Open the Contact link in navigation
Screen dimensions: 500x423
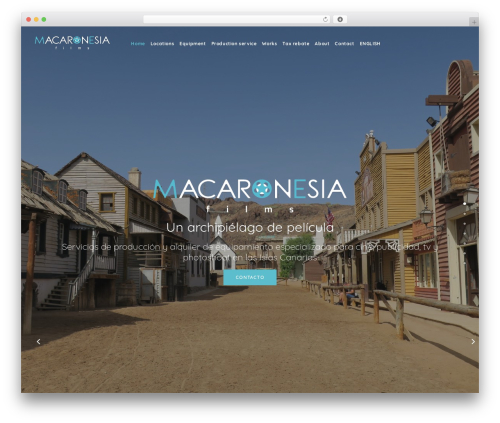[344, 44]
